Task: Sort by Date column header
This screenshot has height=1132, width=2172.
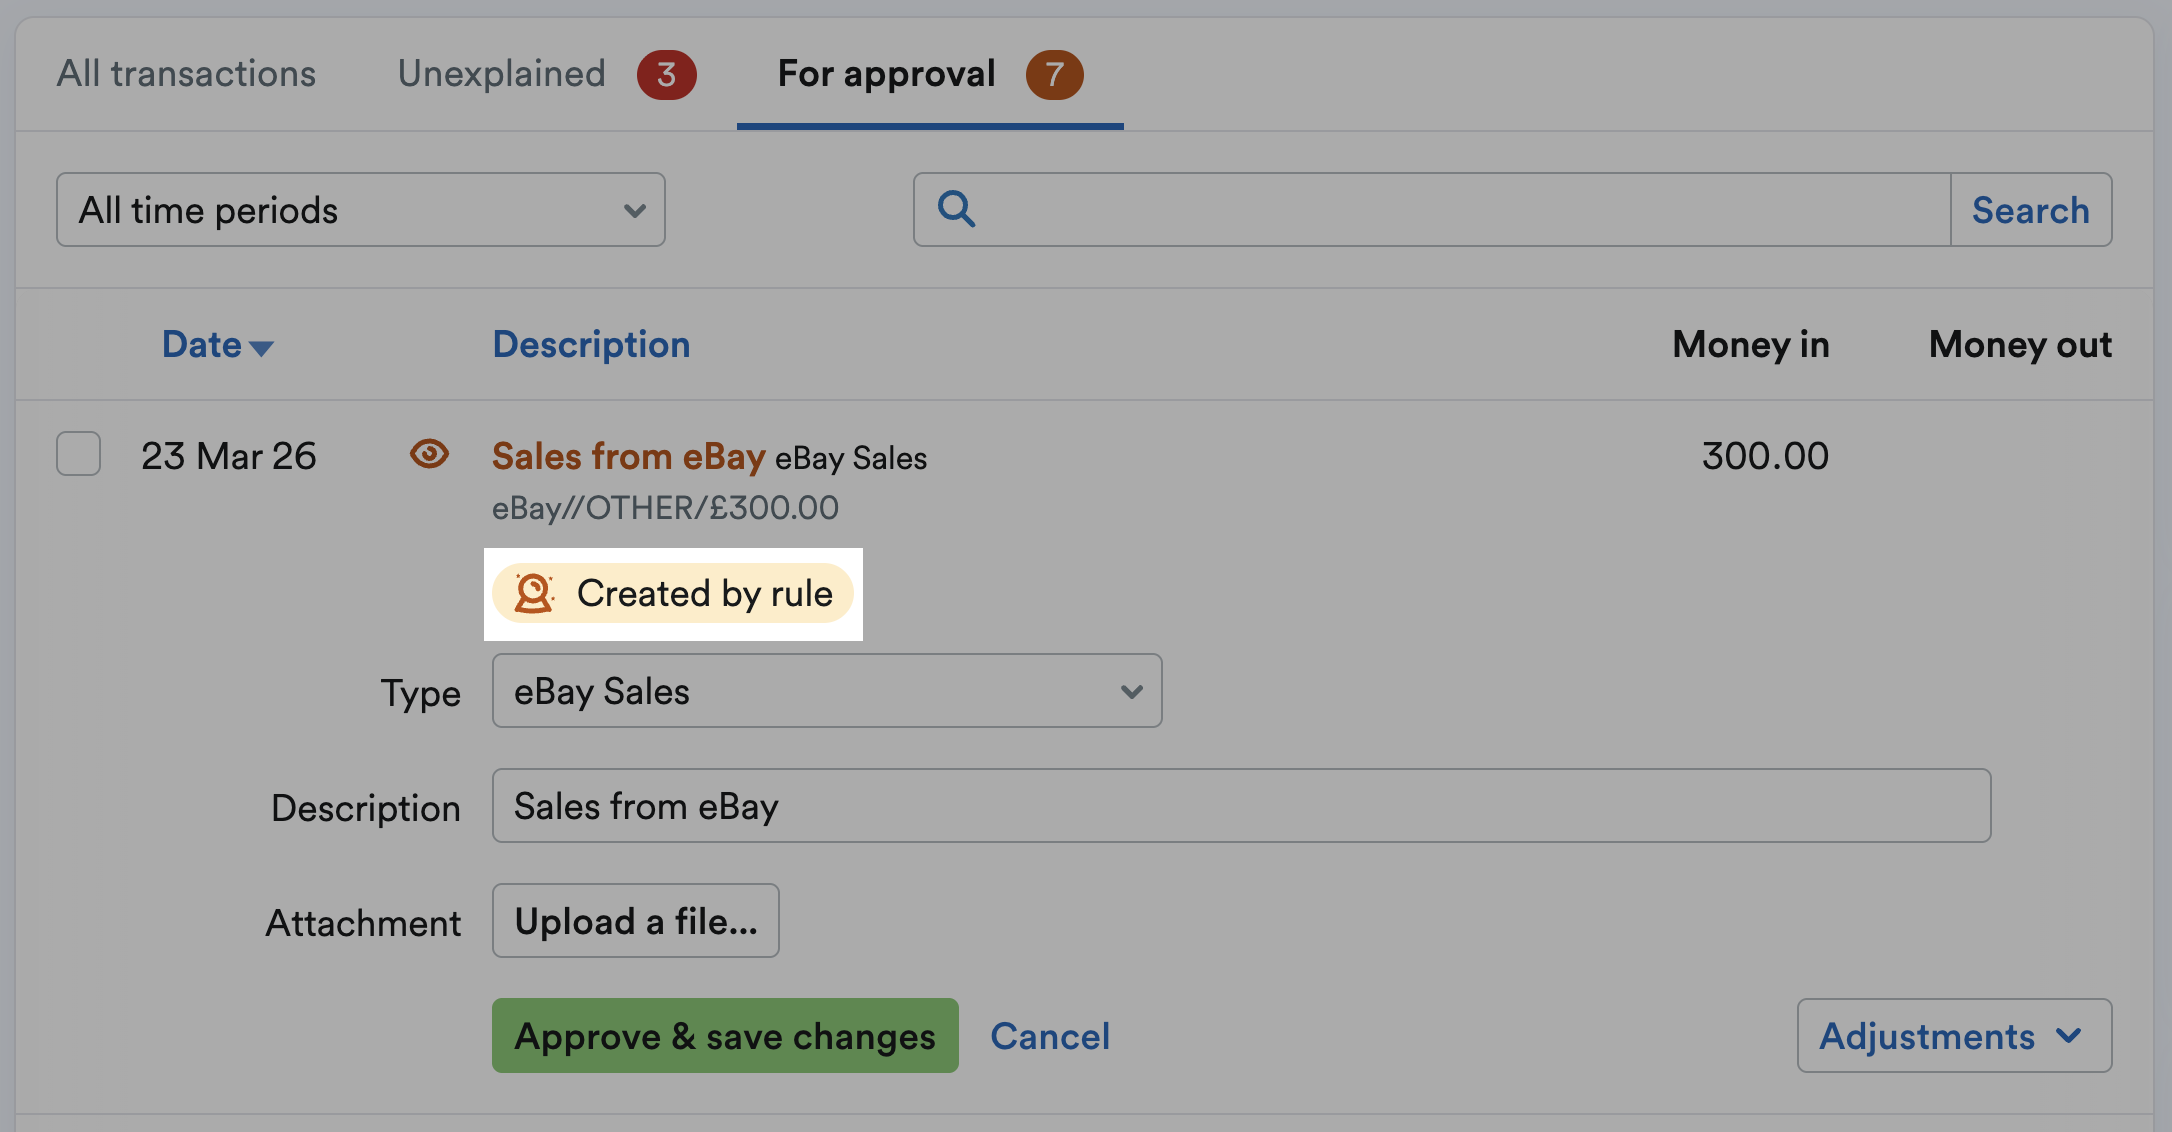Action: (217, 345)
